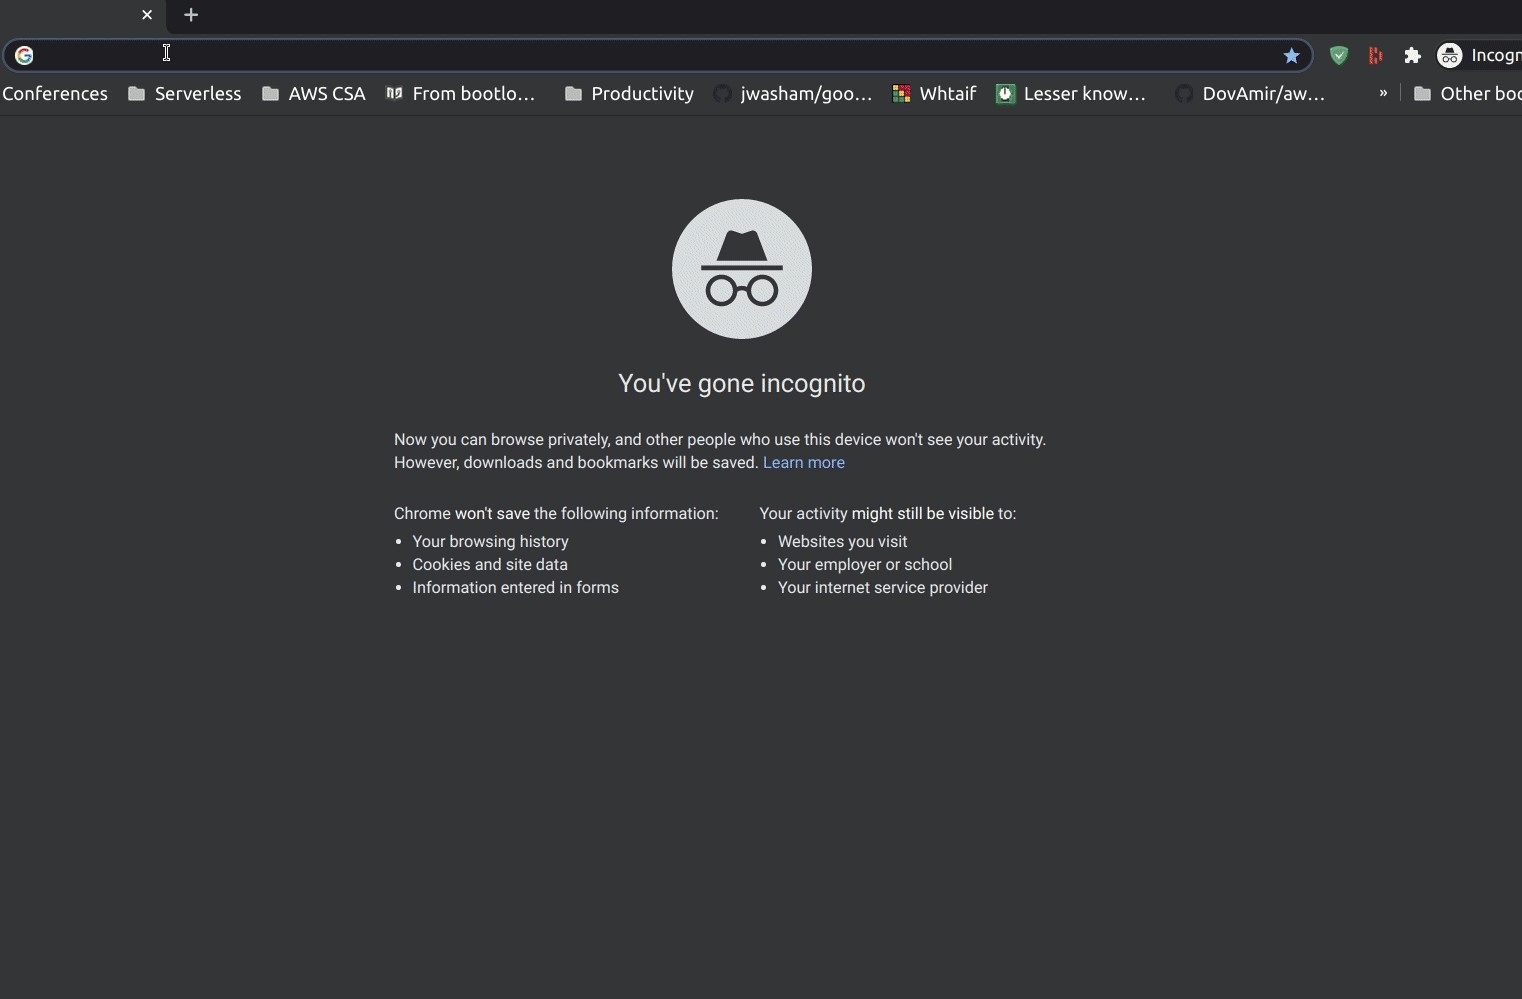Open the AWS CSA bookmark folder
Image resolution: width=1522 pixels, height=999 pixels.
(x=314, y=94)
